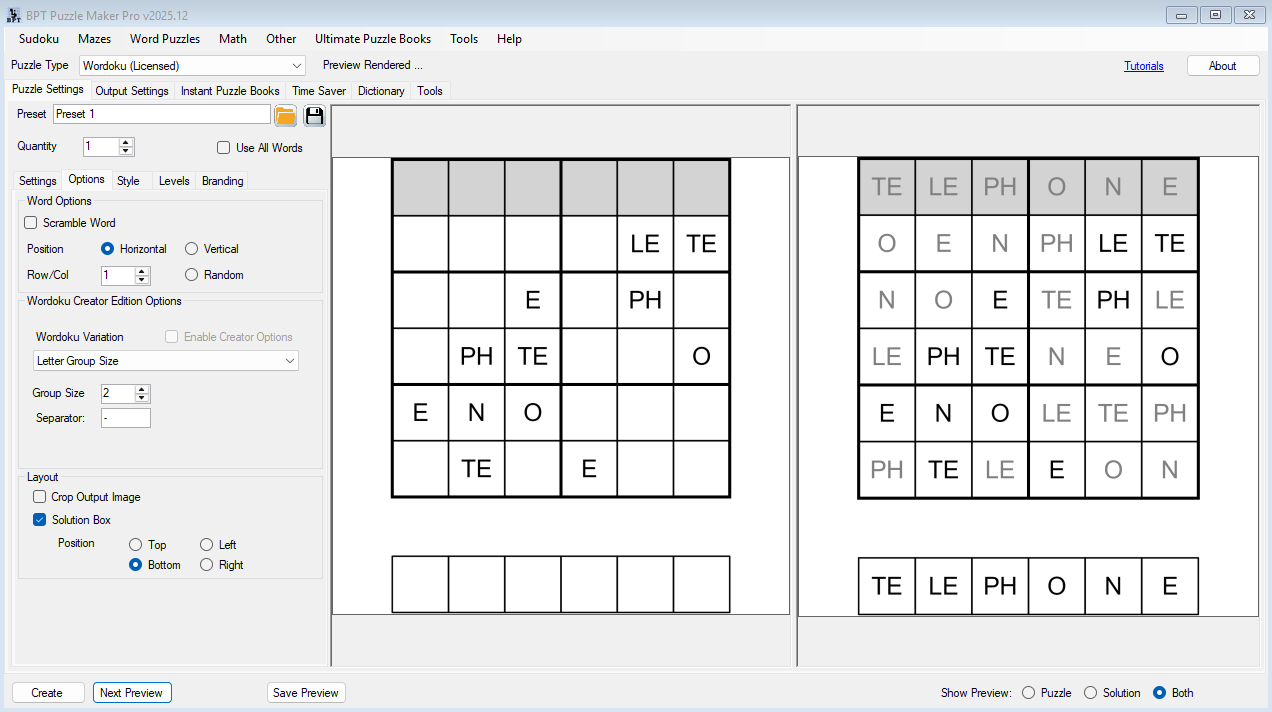
Task: Enable the Scramble Word checkbox
Action: 31,223
